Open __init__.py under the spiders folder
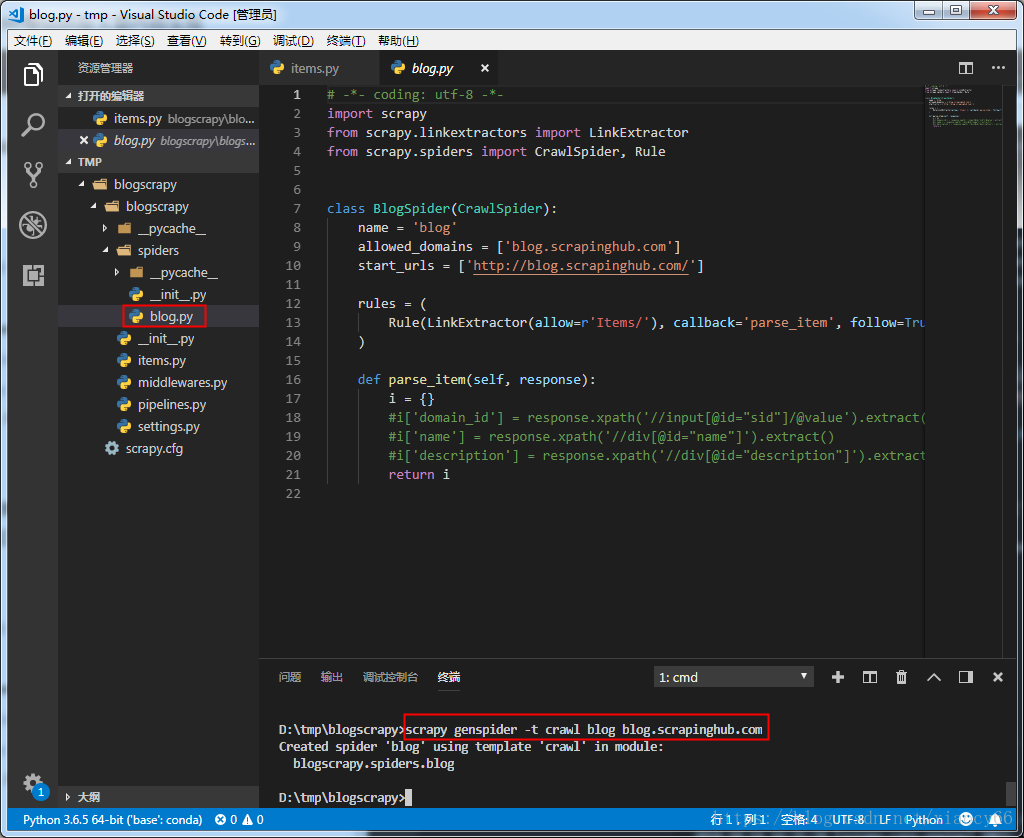 coord(177,295)
